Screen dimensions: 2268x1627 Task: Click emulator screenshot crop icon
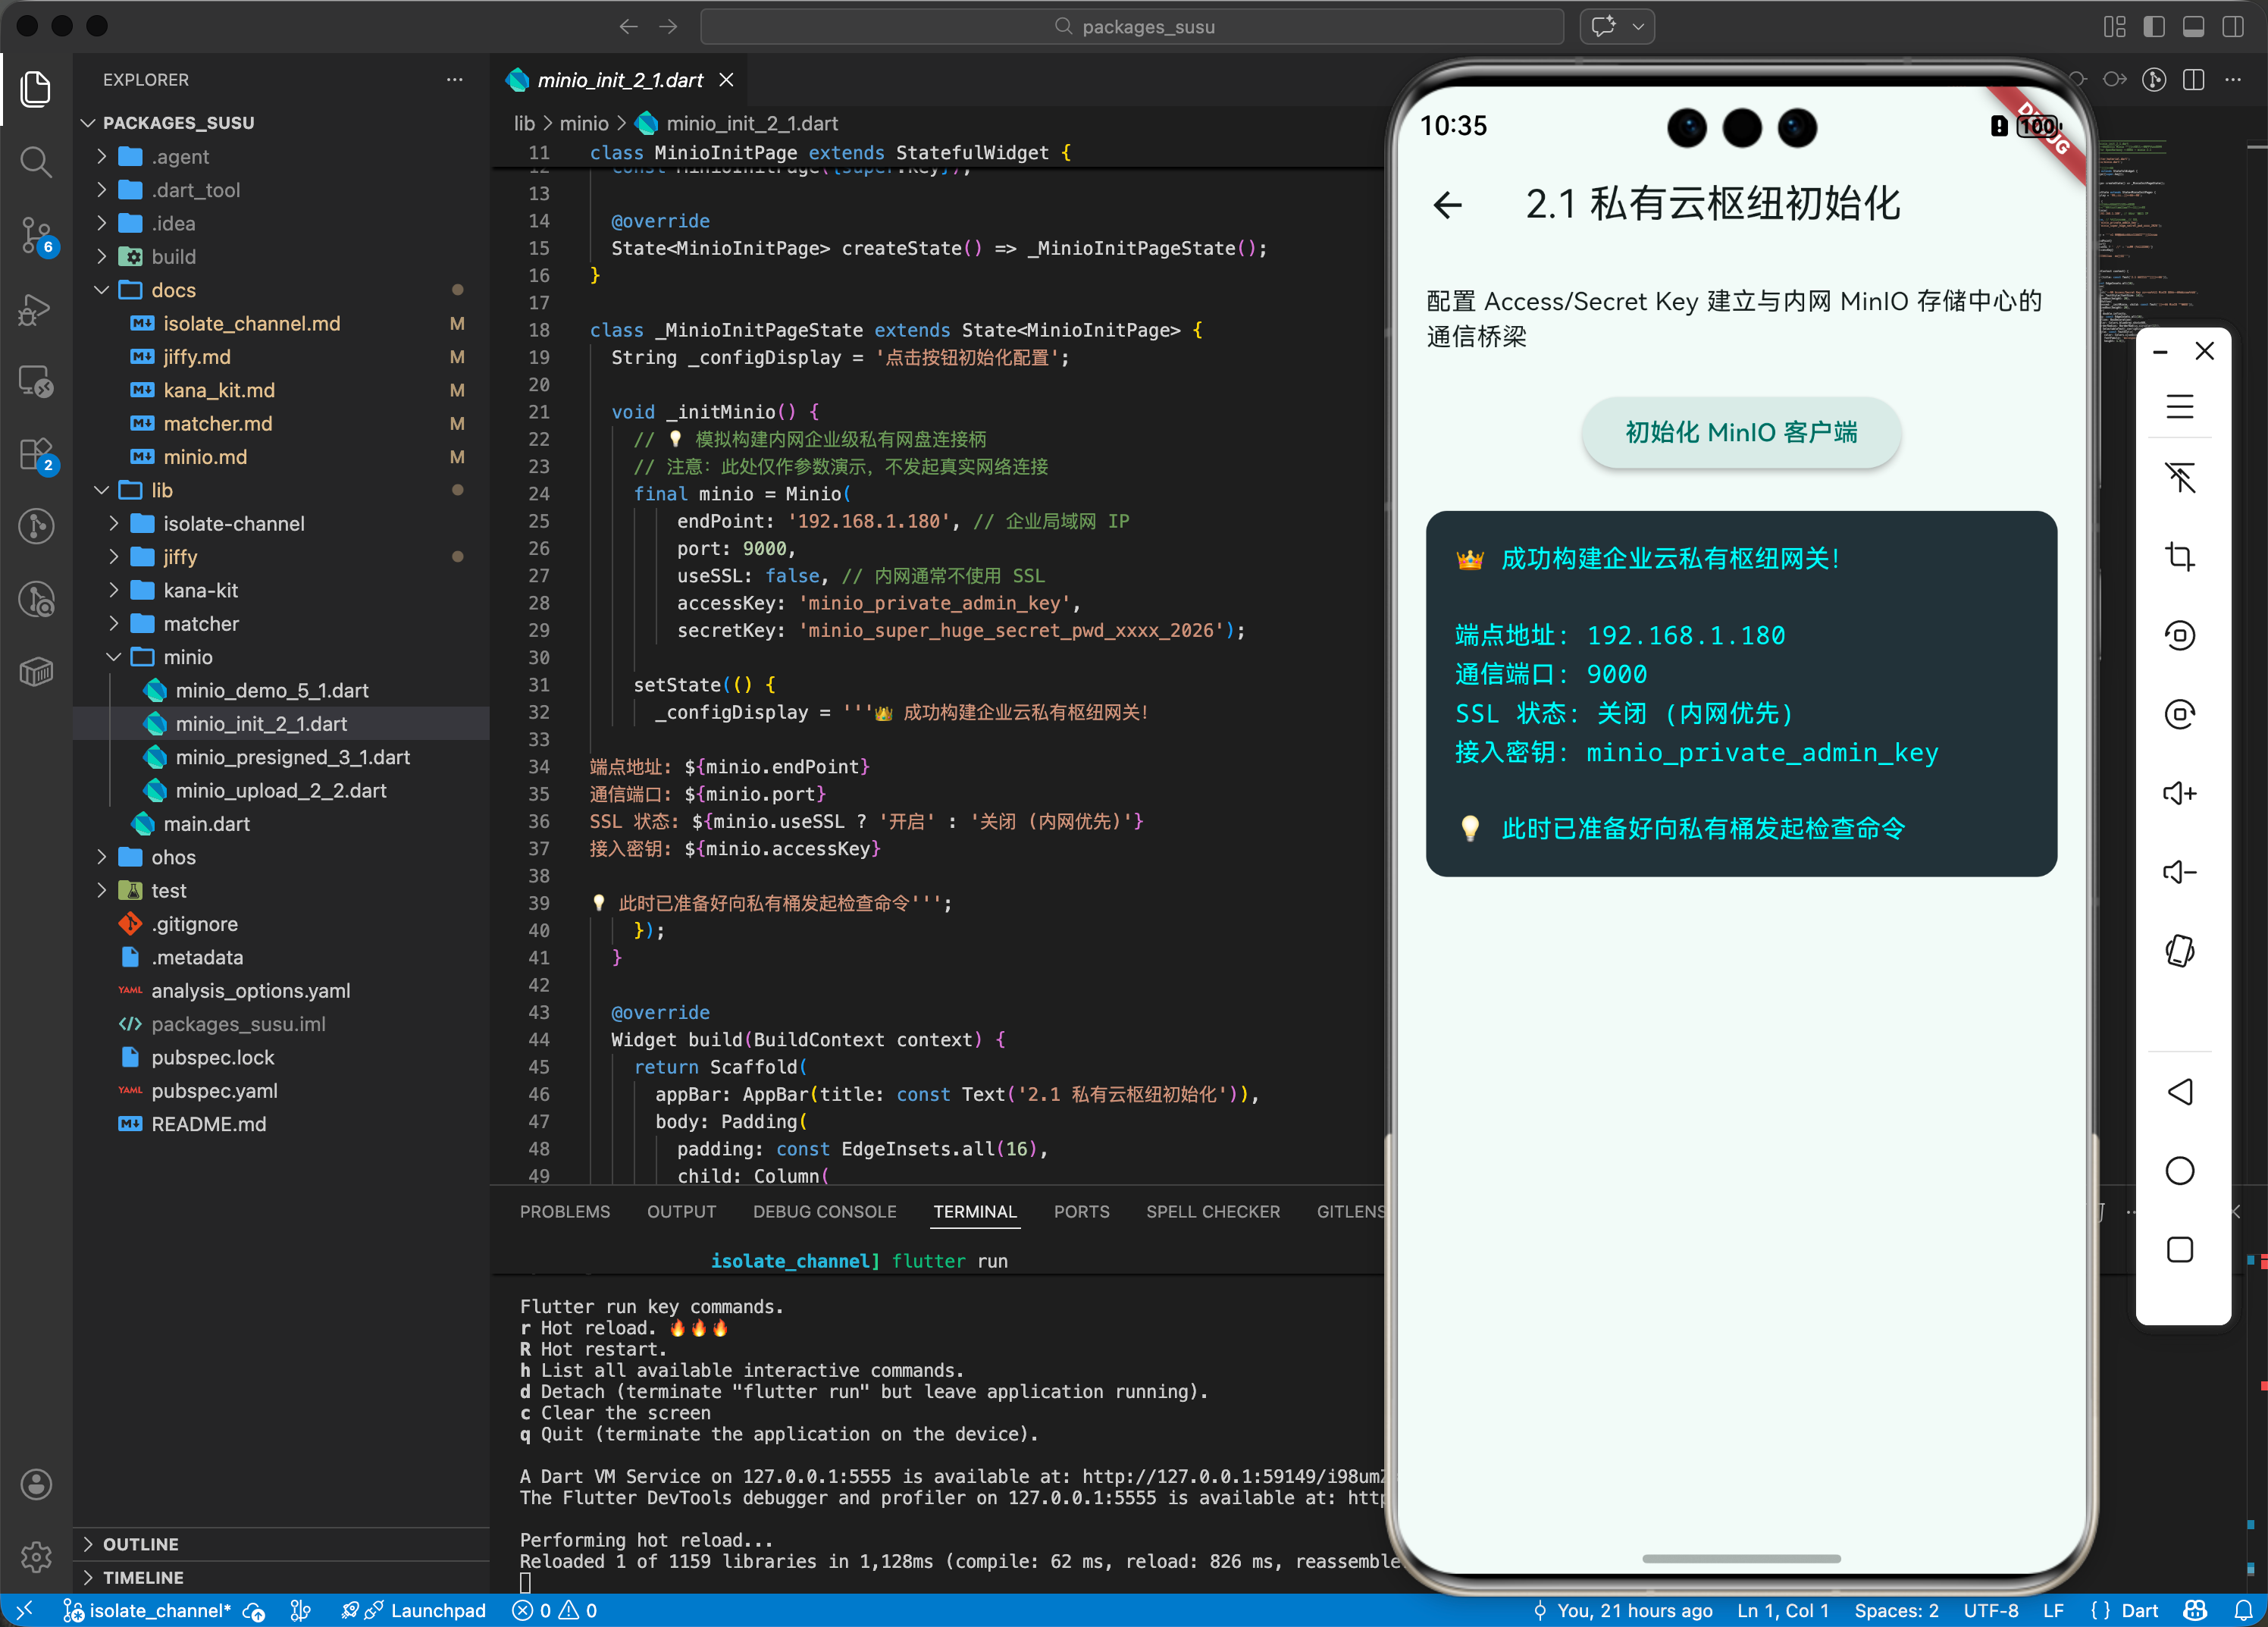(2179, 556)
